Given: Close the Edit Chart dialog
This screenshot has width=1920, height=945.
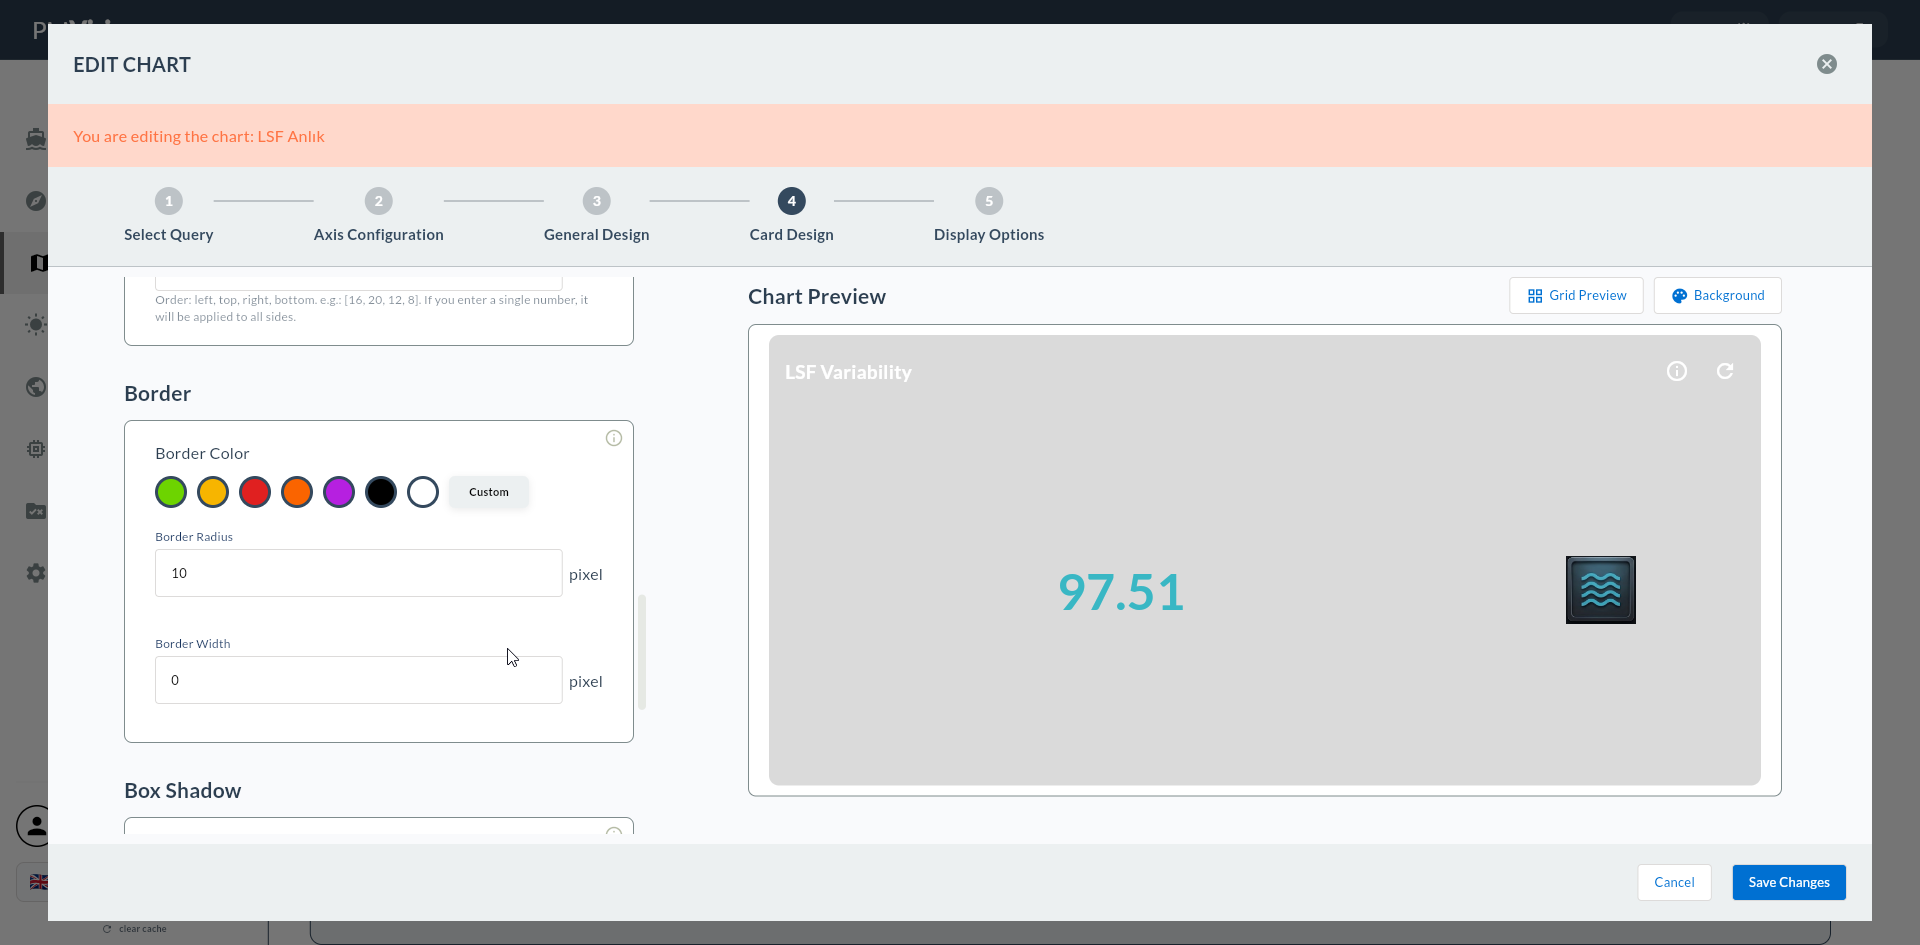Looking at the screenshot, I should (x=1827, y=64).
